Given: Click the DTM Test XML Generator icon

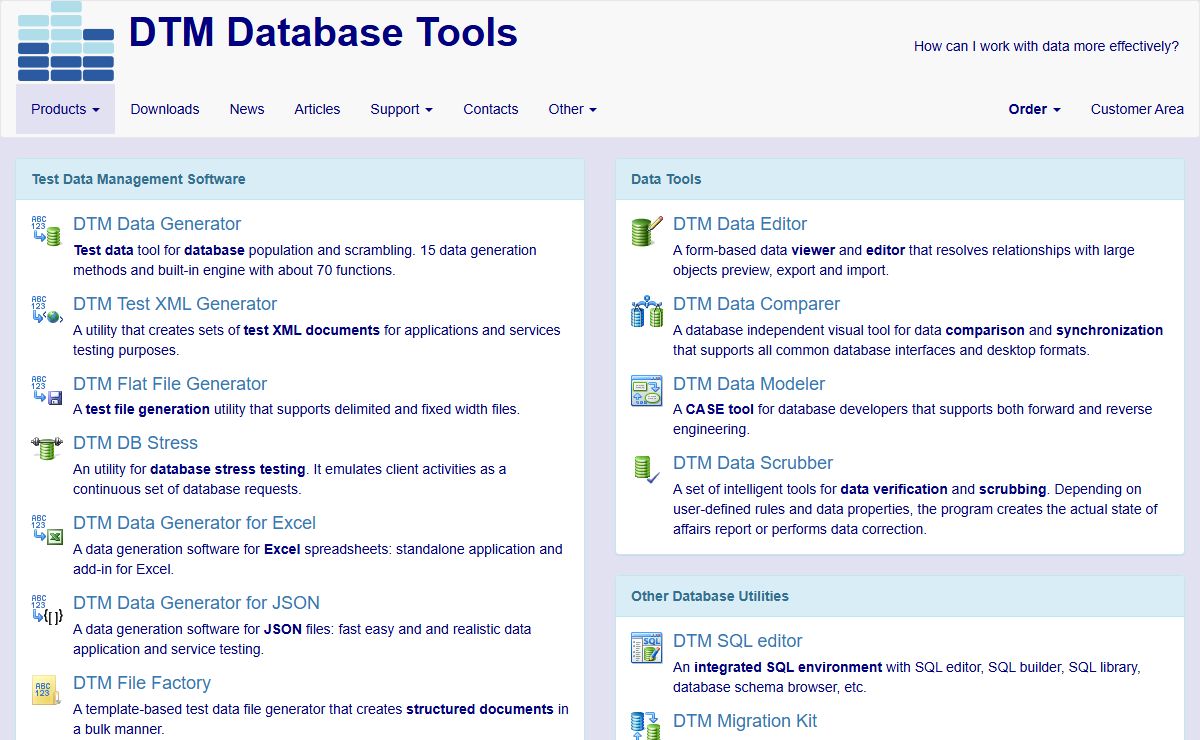Looking at the screenshot, I should [x=46, y=310].
